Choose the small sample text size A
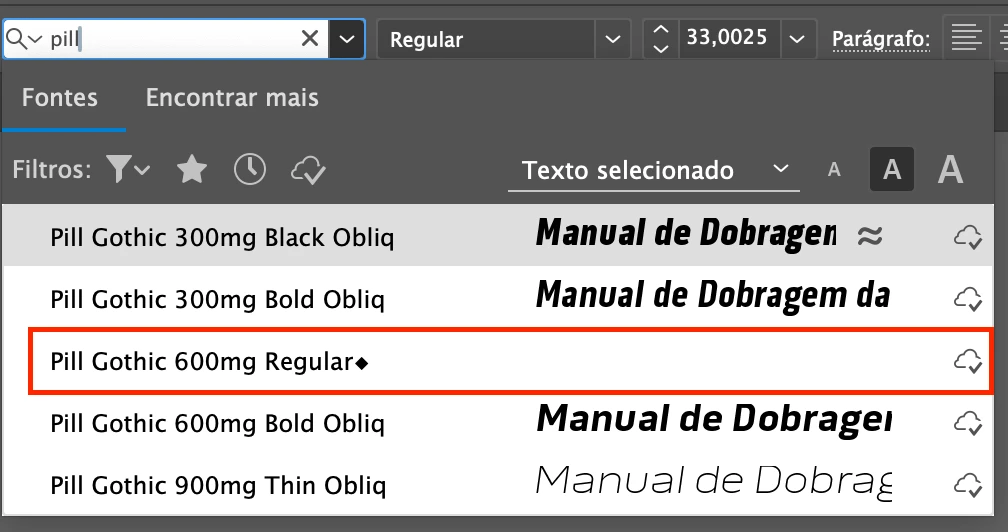The image size is (1008, 532). tap(834, 170)
